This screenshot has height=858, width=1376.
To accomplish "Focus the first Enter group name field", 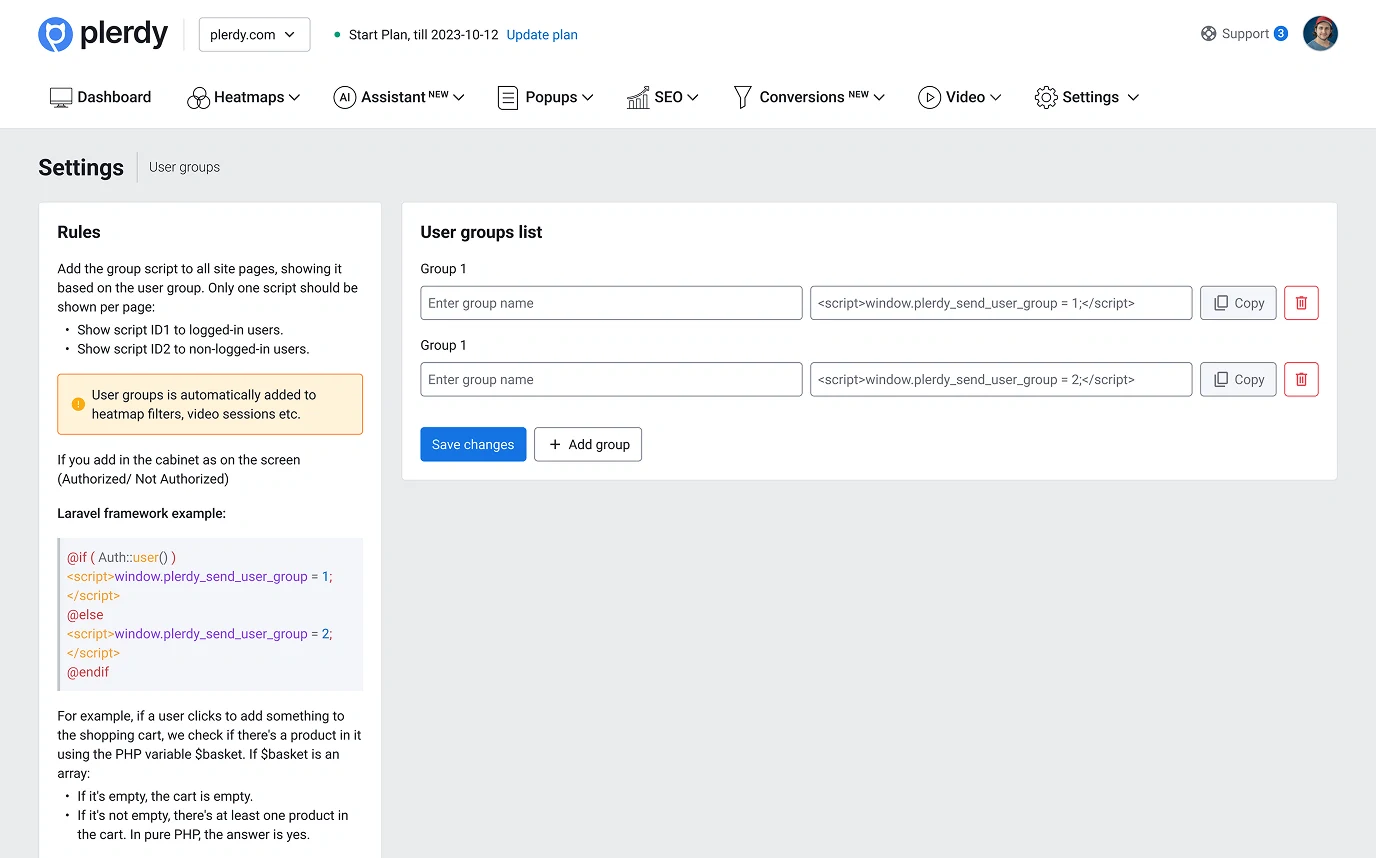I will 611,303.
